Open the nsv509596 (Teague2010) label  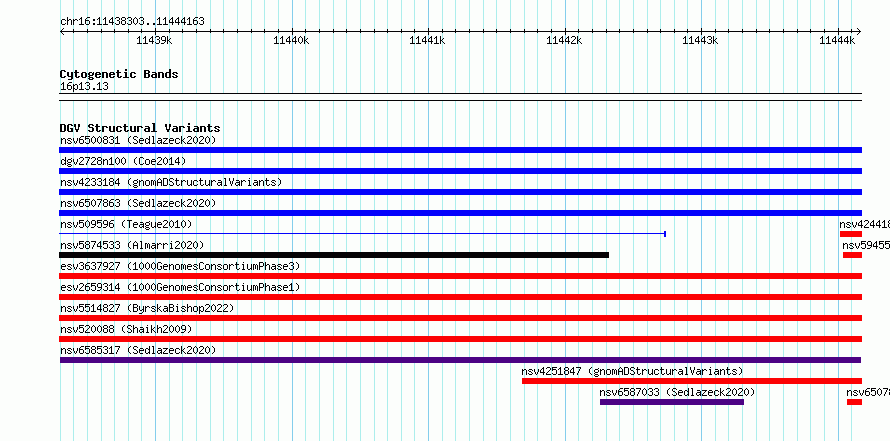(x=126, y=224)
